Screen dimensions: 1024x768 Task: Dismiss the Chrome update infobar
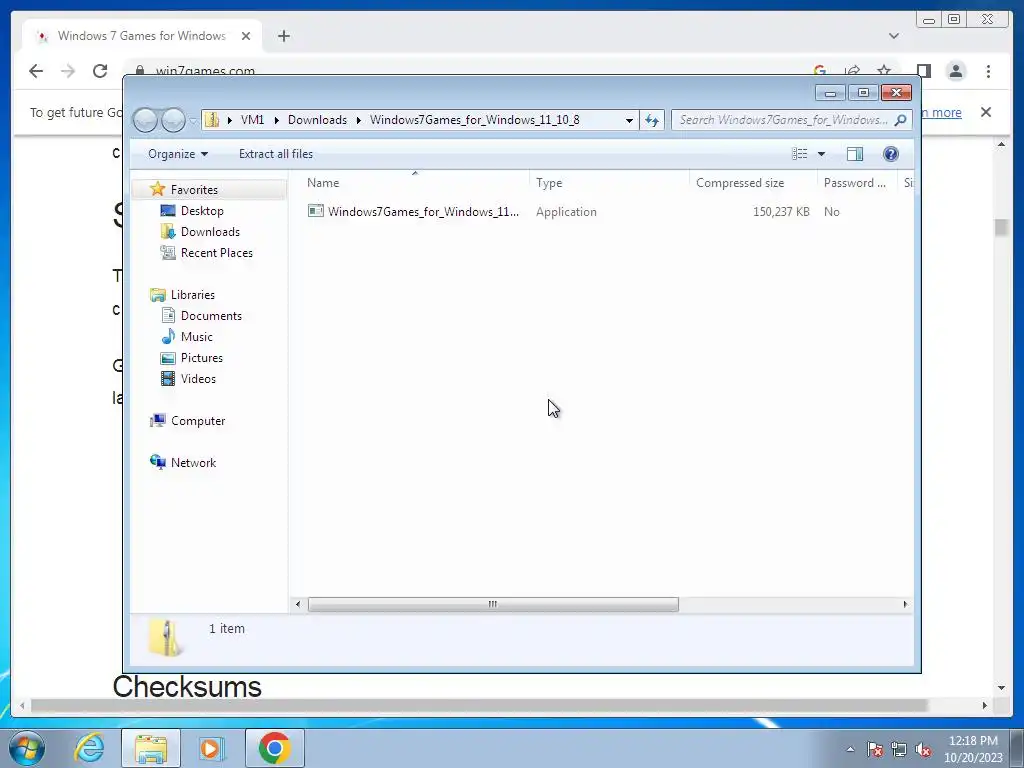click(986, 112)
